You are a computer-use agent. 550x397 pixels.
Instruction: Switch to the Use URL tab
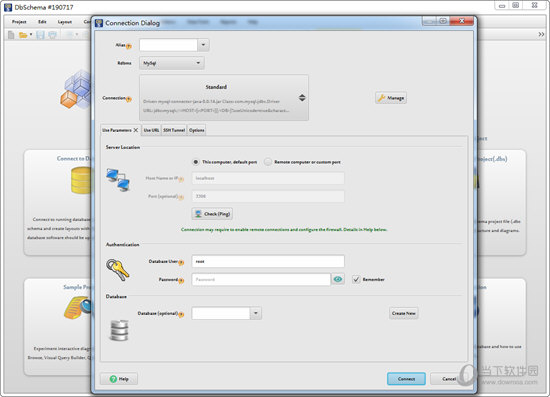[x=151, y=130]
